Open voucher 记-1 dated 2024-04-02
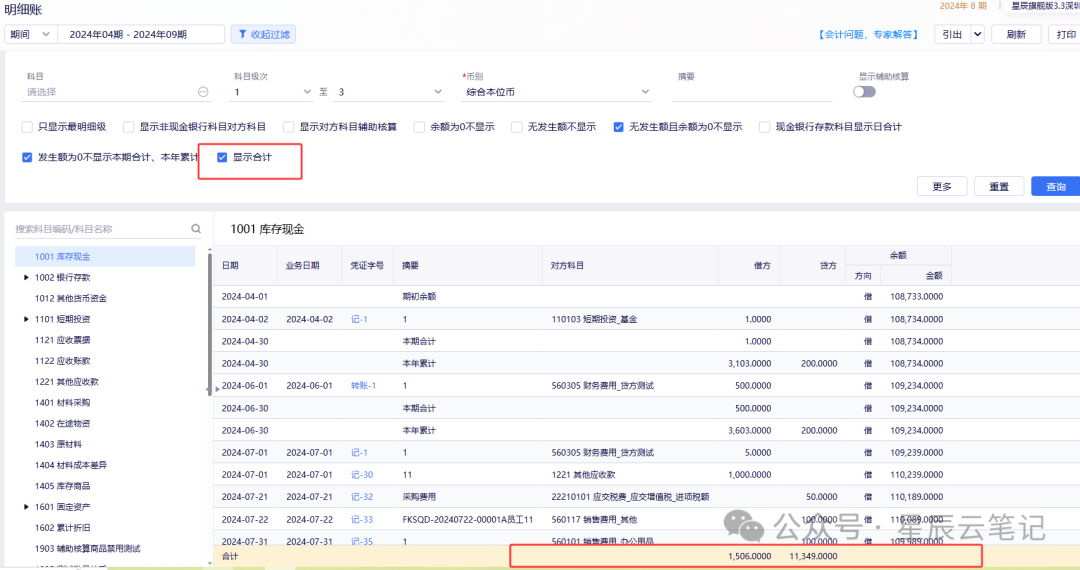The image size is (1080, 570). pos(359,319)
